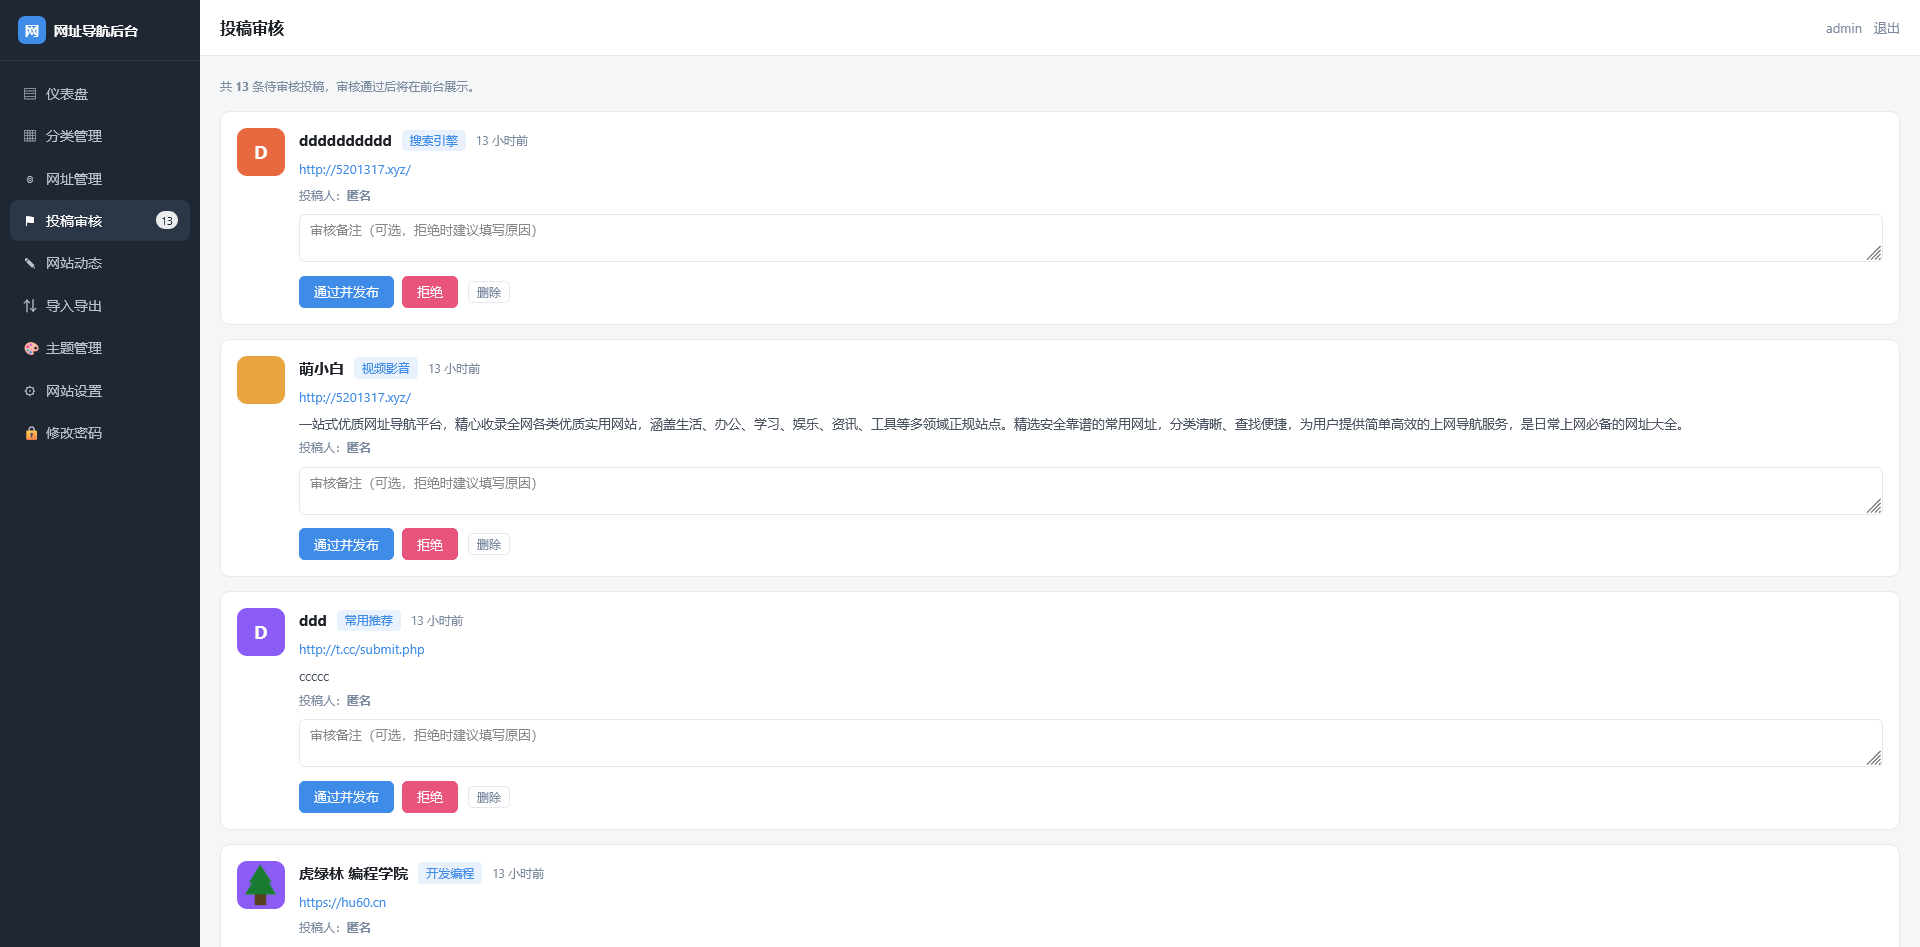Go to 主题管理 menu item

point(100,348)
